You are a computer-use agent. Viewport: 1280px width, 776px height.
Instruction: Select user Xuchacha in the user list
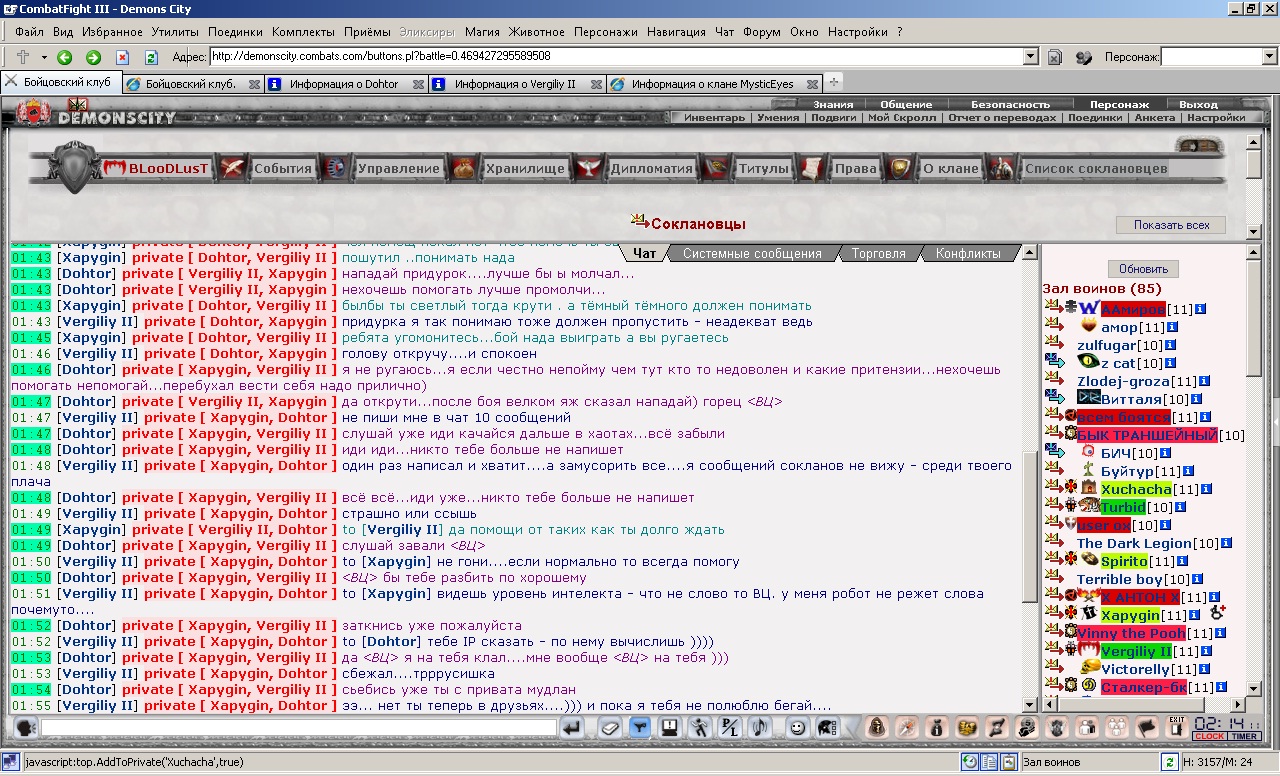tap(1136, 489)
